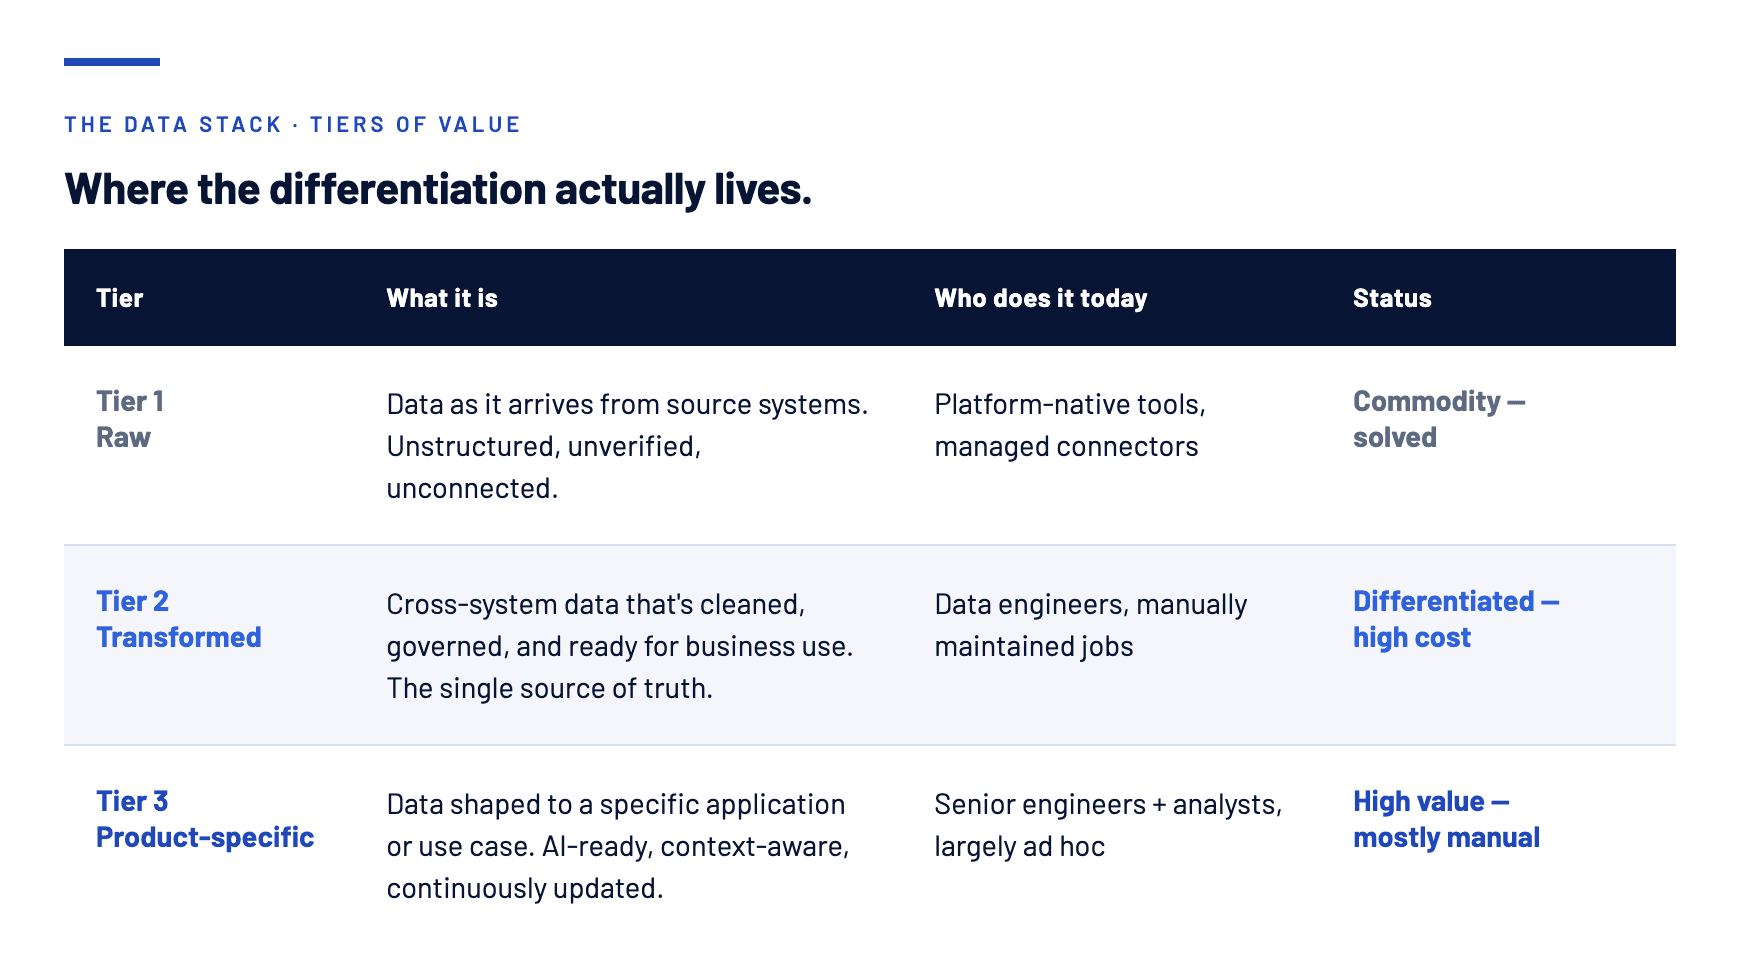Select 'THE DATA STACK · TIERS OF VALUE' eyebrow
This screenshot has height=965, width=1742.
pyautogui.click(x=292, y=125)
